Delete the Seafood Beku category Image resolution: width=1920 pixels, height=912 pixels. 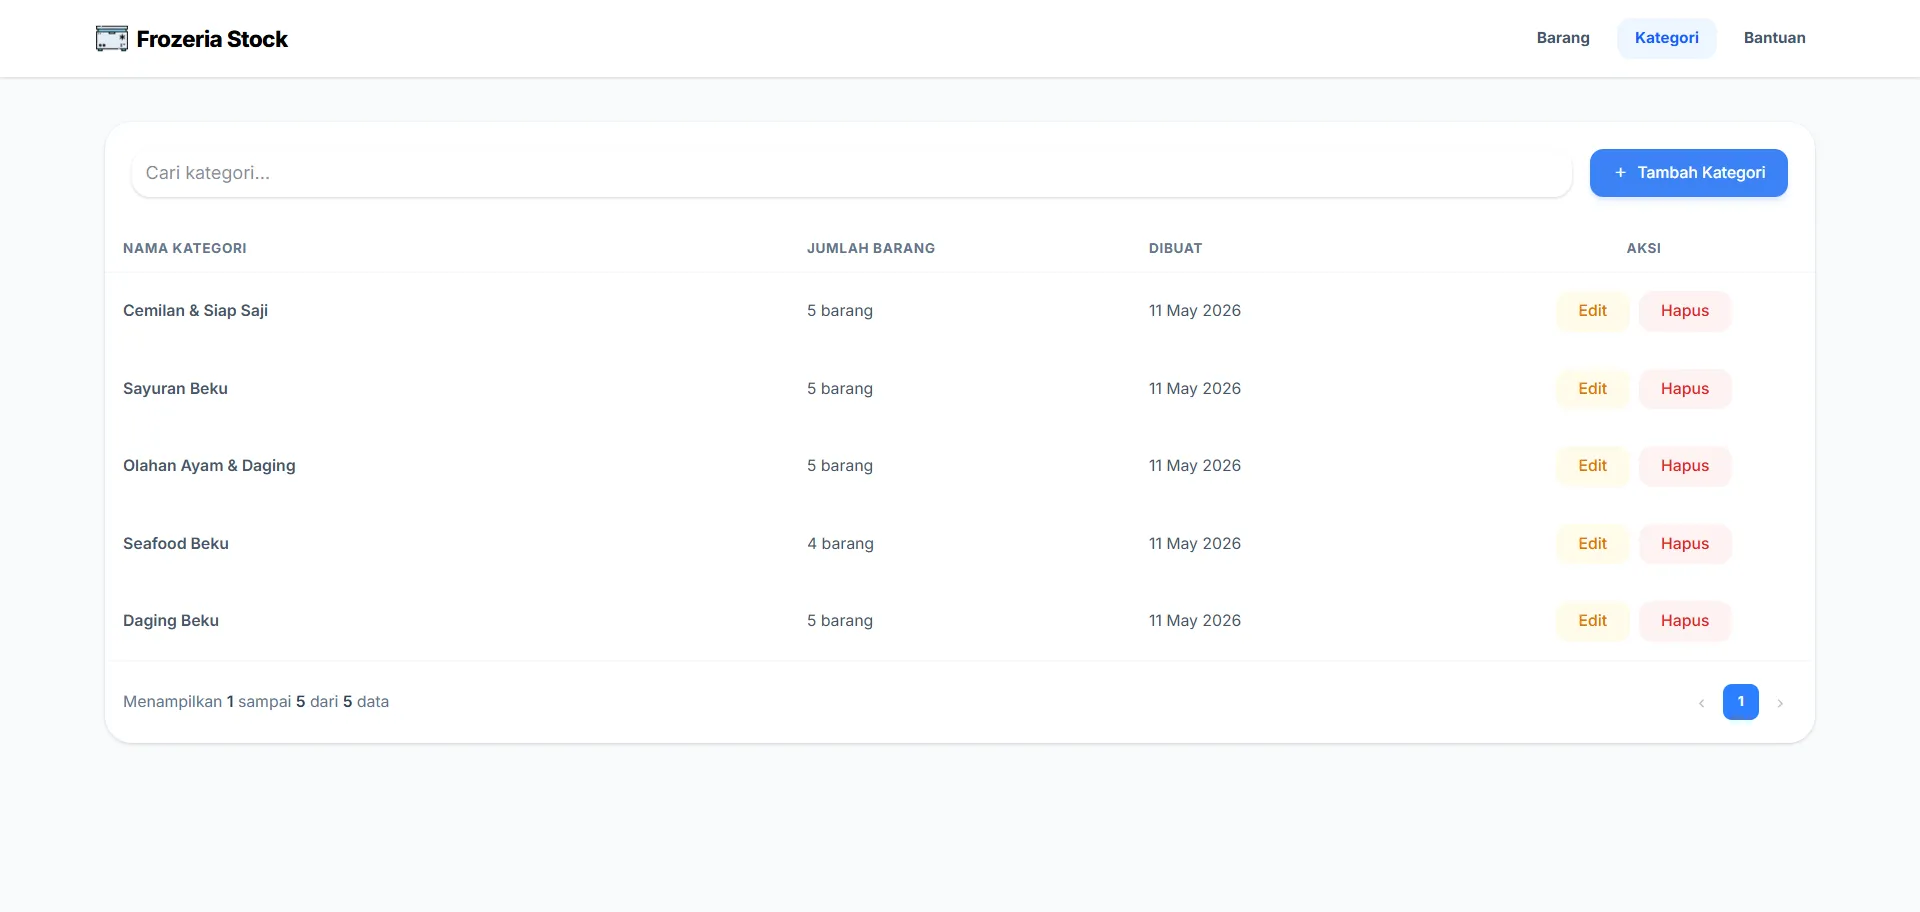pyautogui.click(x=1684, y=544)
